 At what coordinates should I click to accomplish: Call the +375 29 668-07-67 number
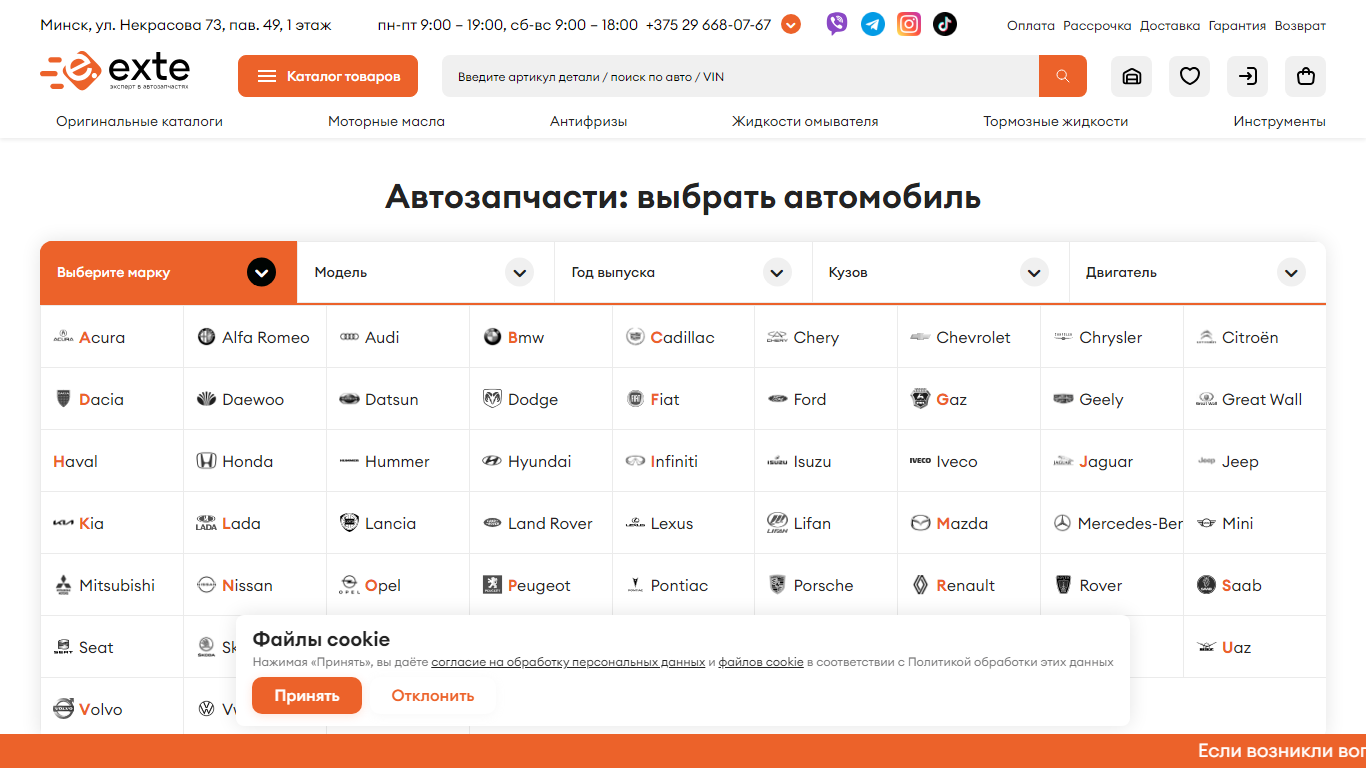coord(709,25)
